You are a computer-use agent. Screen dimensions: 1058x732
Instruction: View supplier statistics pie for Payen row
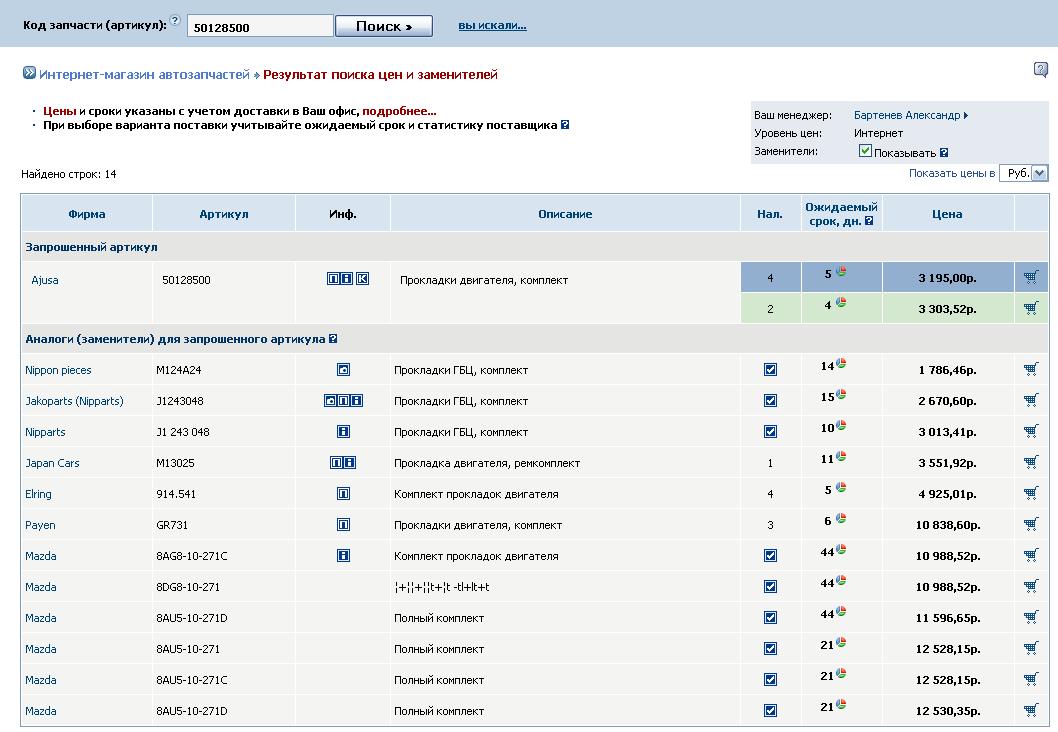coord(841,519)
